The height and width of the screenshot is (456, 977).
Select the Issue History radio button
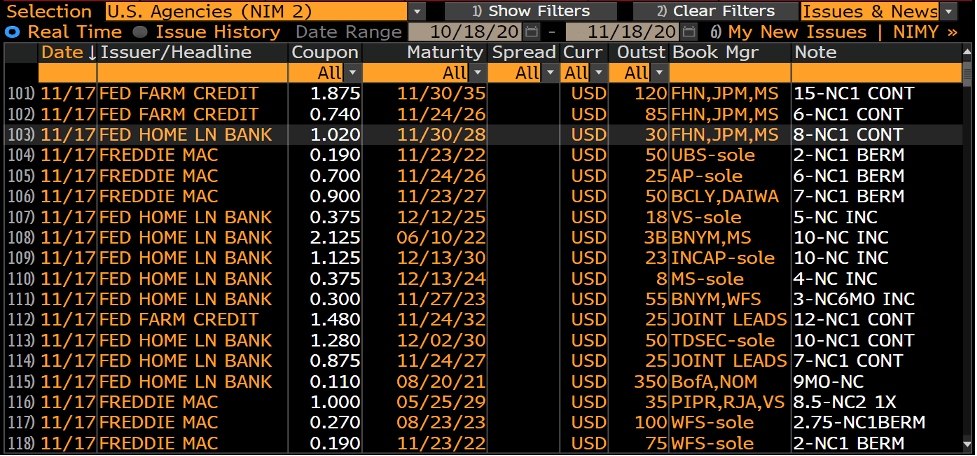pyautogui.click(x=141, y=32)
